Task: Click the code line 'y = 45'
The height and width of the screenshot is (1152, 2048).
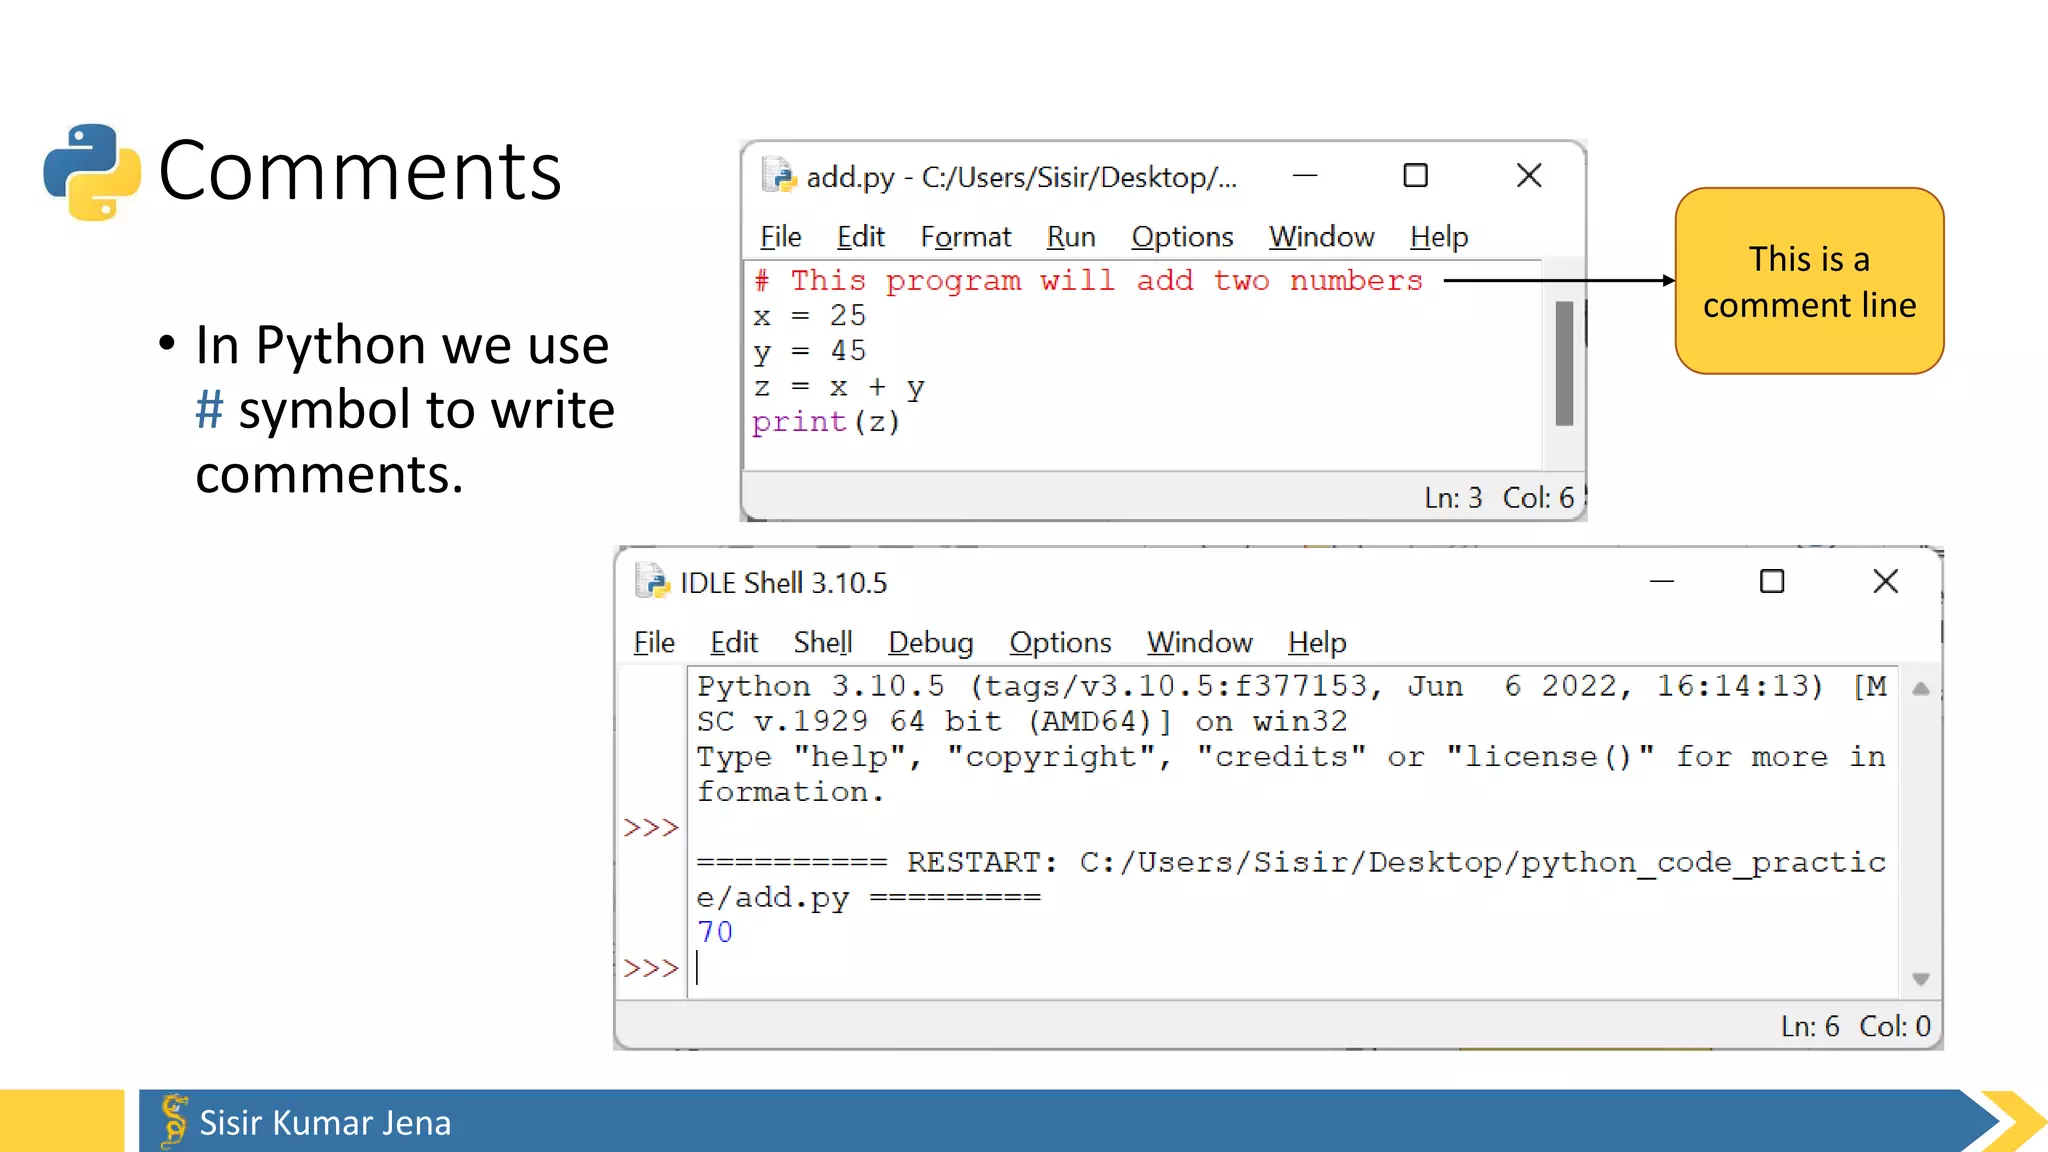Action: pyautogui.click(x=809, y=352)
